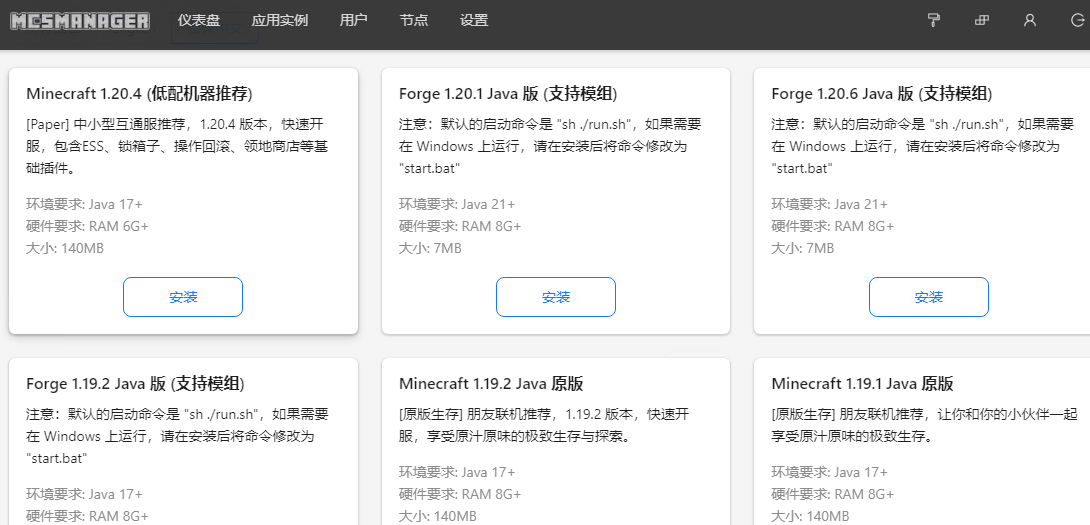Click 环境要求: Java 17+ in Minecraft 1.20.4 card

(x=84, y=204)
